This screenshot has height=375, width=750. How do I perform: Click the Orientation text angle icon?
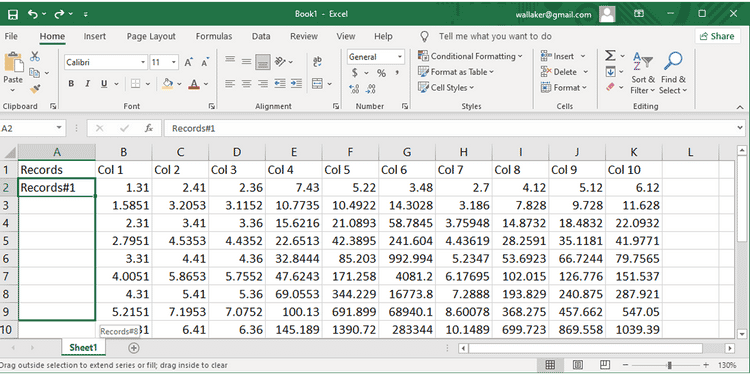point(281,61)
